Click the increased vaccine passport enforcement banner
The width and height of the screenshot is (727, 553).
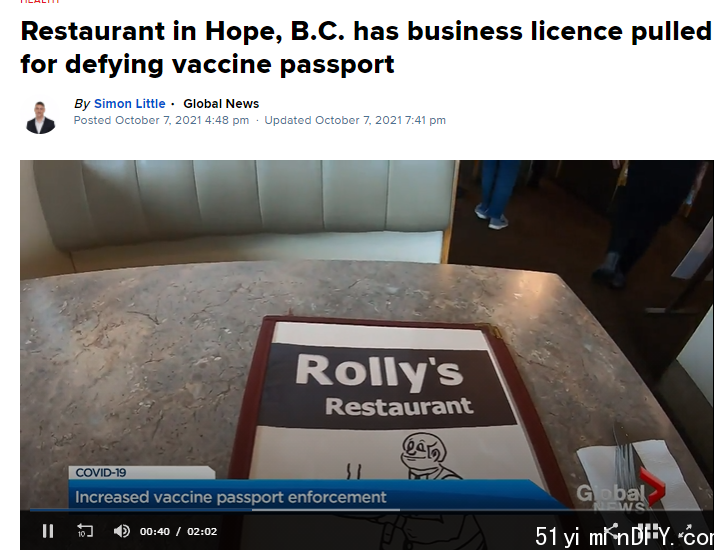click(230, 497)
